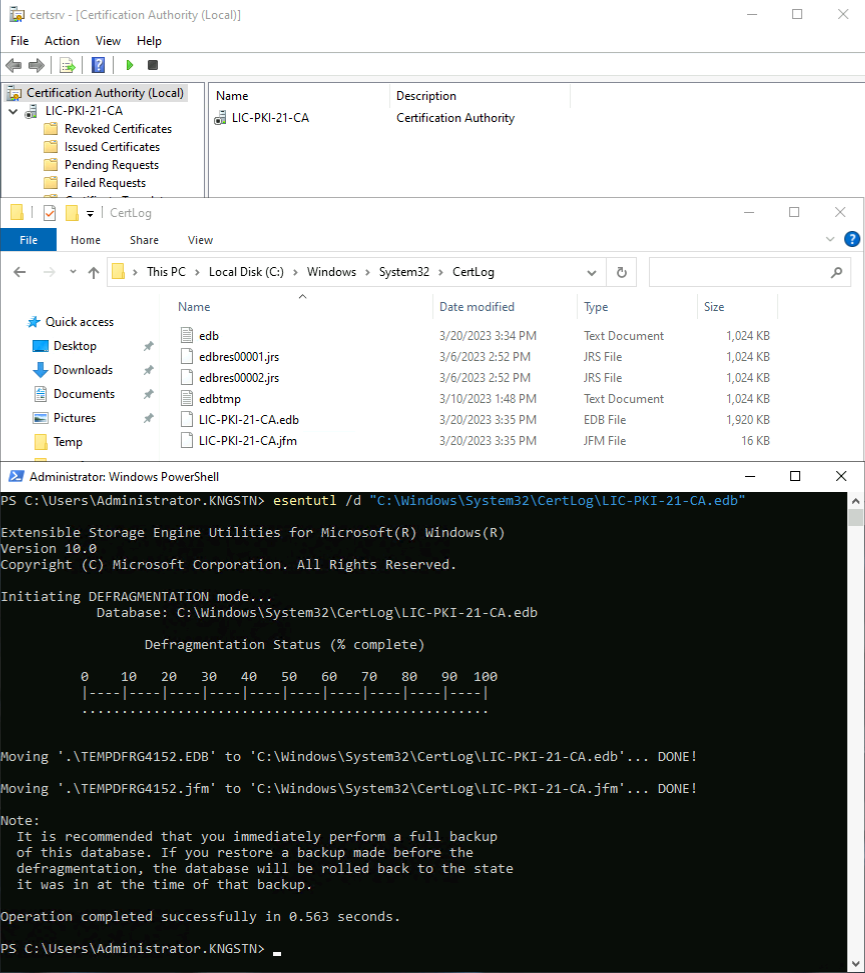Click the Stop Service square icon

point(153,65)
